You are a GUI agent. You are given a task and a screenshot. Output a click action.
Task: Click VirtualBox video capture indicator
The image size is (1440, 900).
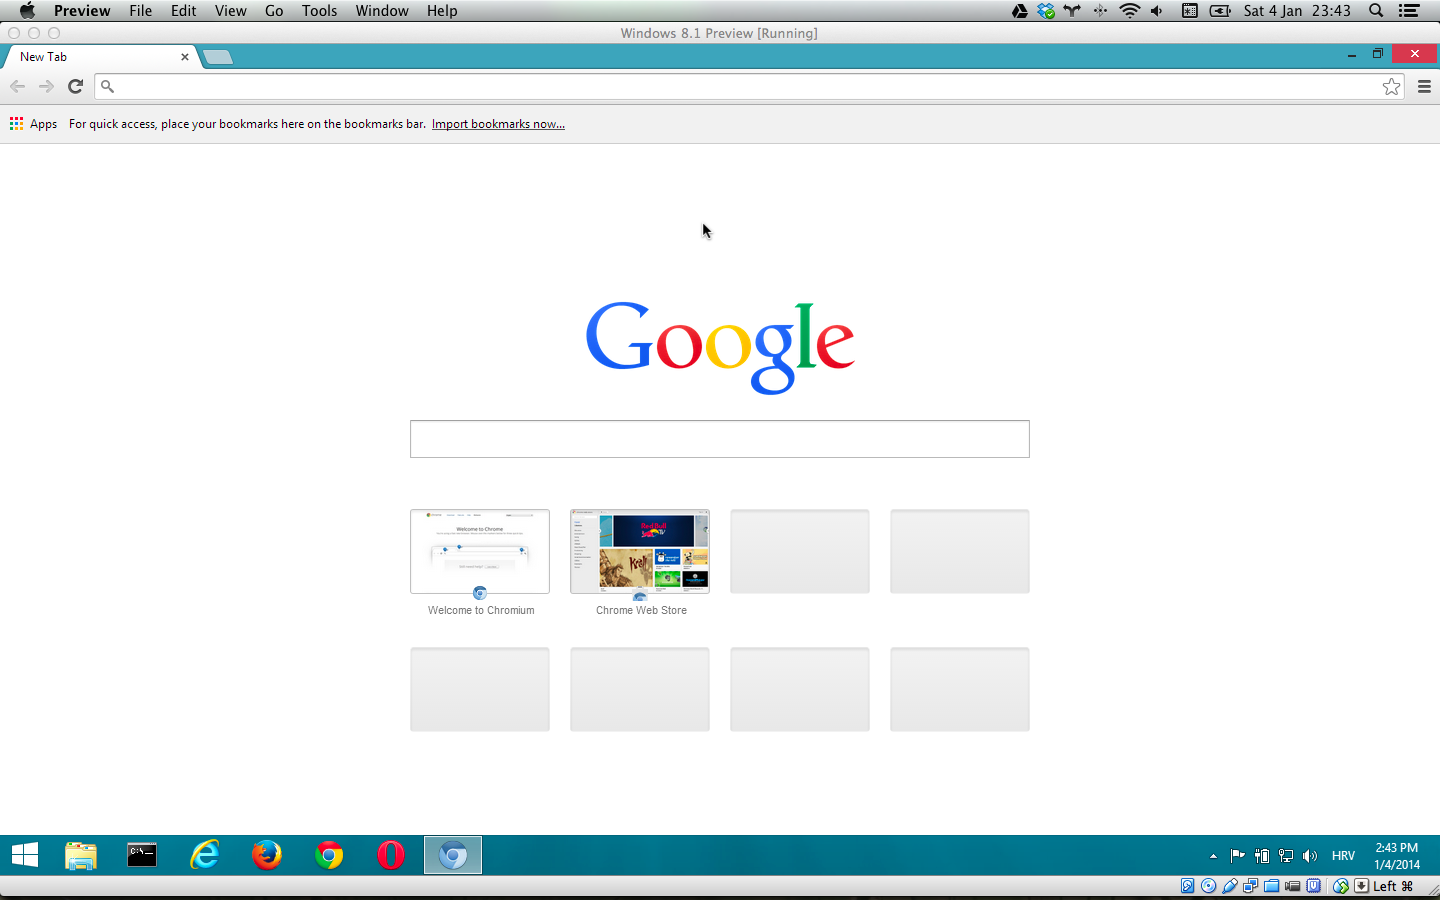click(x=1292, y=886)
